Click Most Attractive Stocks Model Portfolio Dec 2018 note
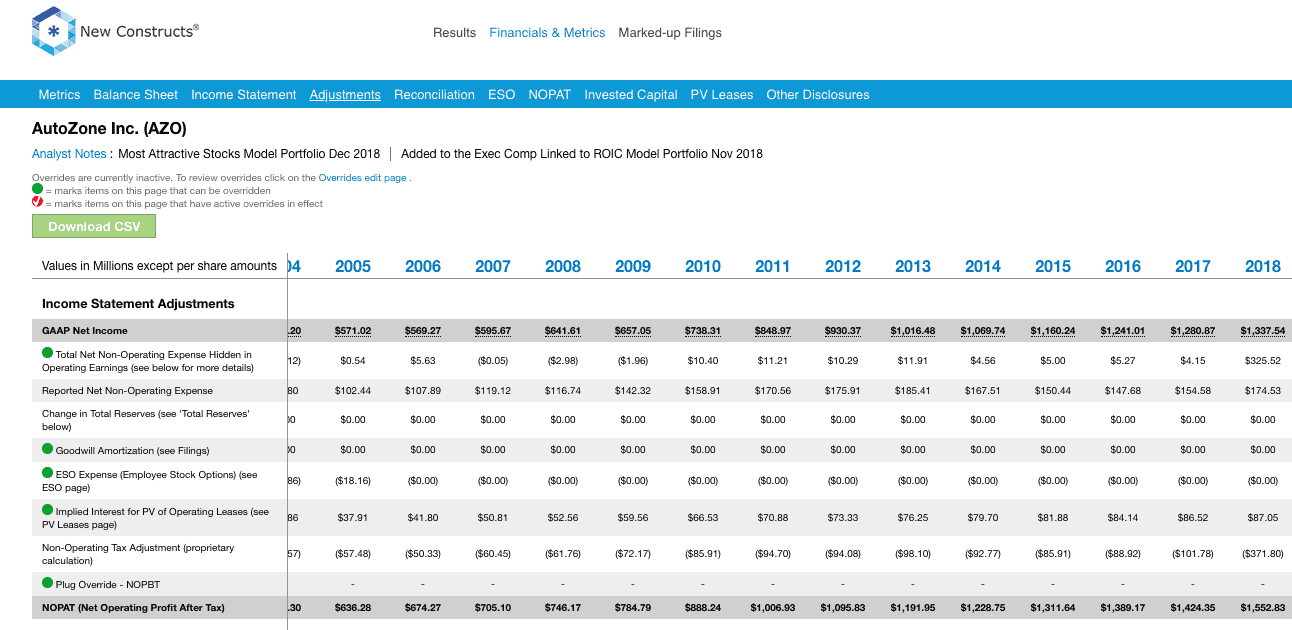1292x630 pixels. 249,154
